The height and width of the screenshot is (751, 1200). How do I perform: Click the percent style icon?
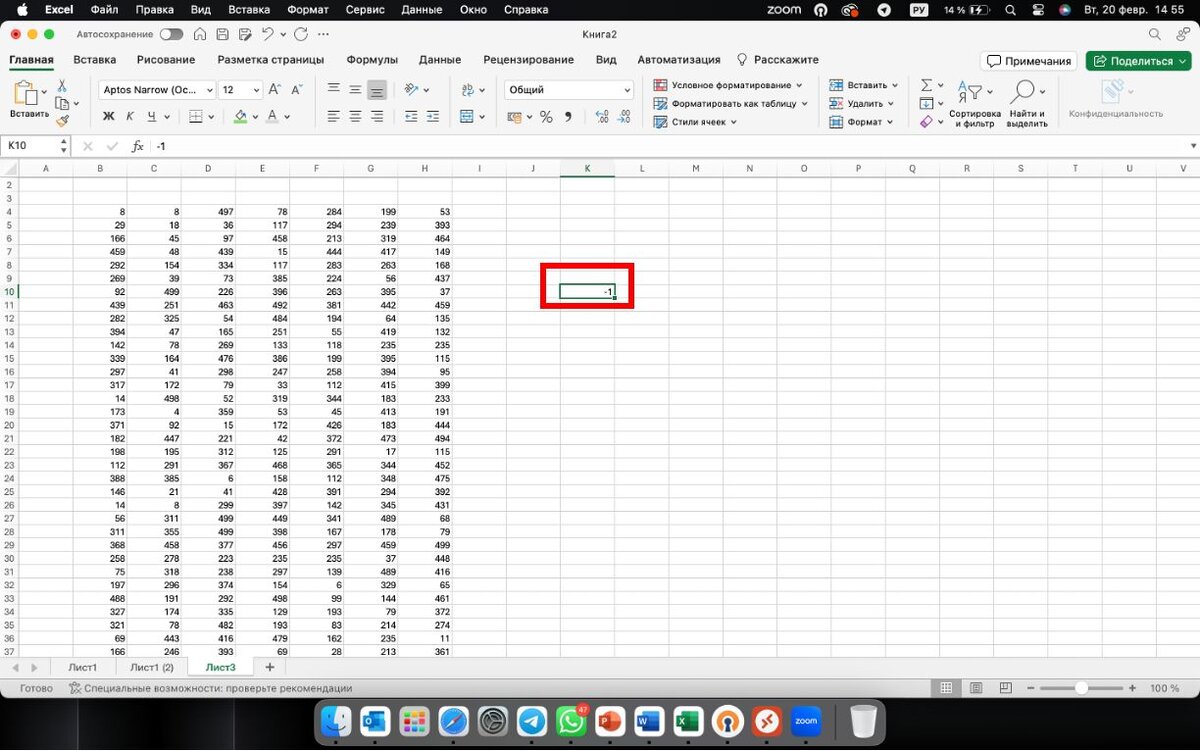coord(546,117)
